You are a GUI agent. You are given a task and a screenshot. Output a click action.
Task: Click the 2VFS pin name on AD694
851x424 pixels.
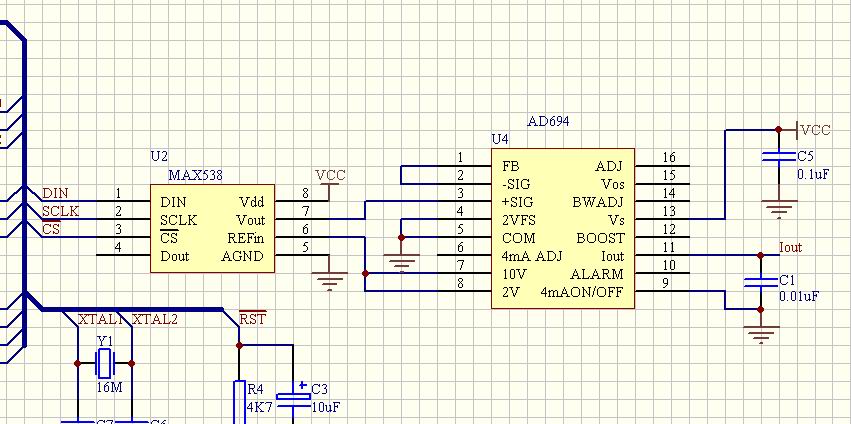pos(519,220)
